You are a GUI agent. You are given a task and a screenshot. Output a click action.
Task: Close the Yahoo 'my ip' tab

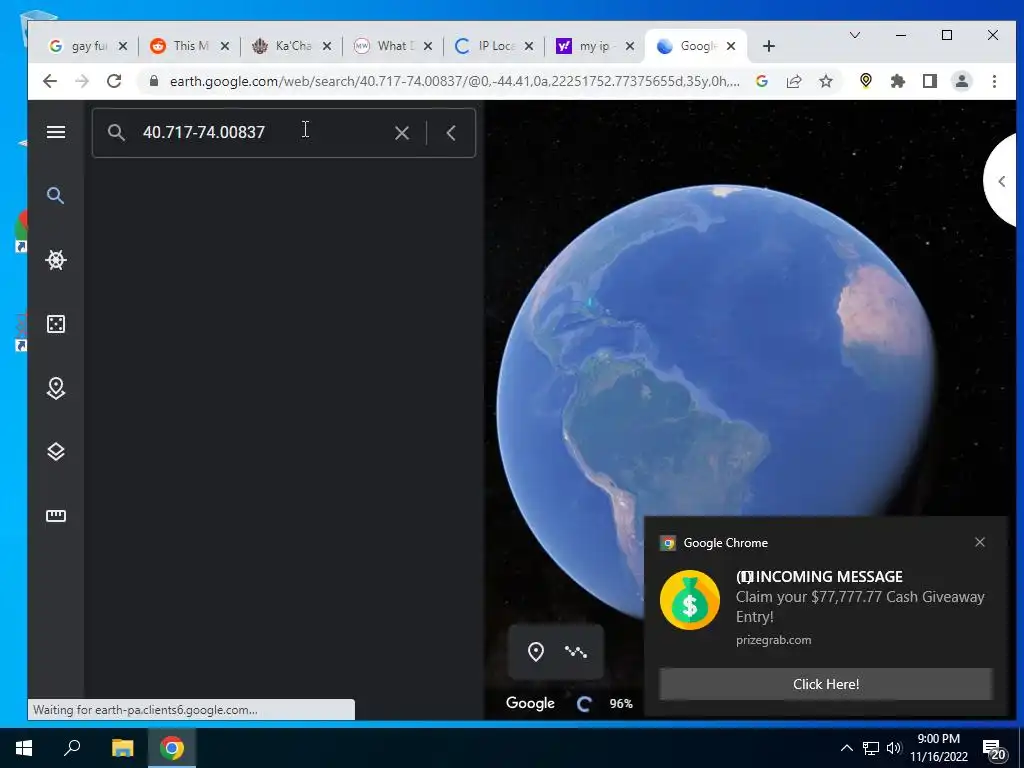tap(630, 46)
